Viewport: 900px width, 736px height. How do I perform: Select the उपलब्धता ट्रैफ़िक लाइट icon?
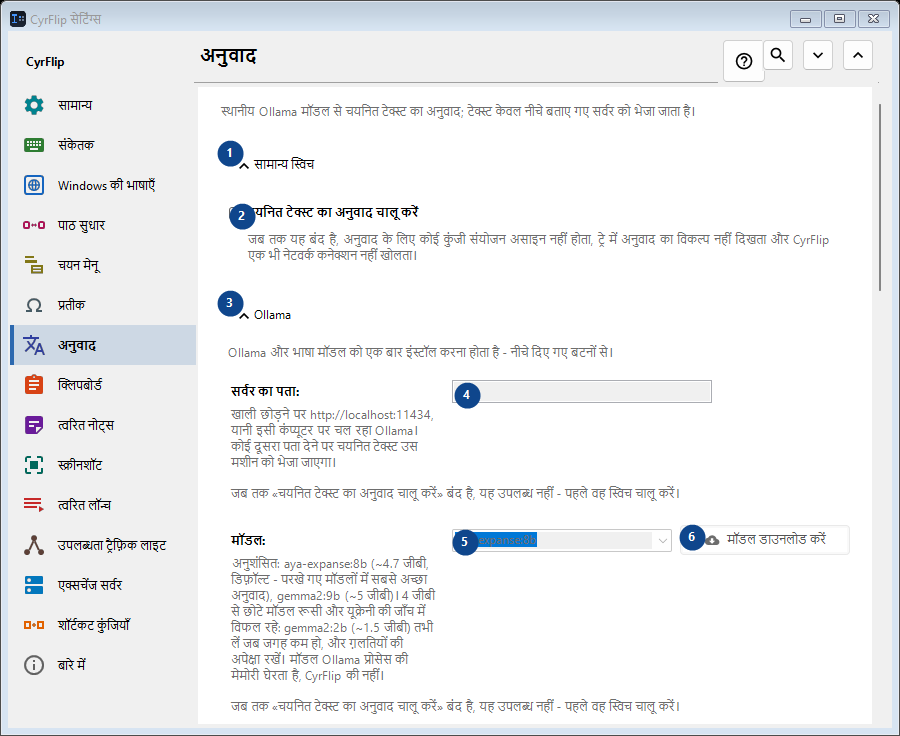34,545
